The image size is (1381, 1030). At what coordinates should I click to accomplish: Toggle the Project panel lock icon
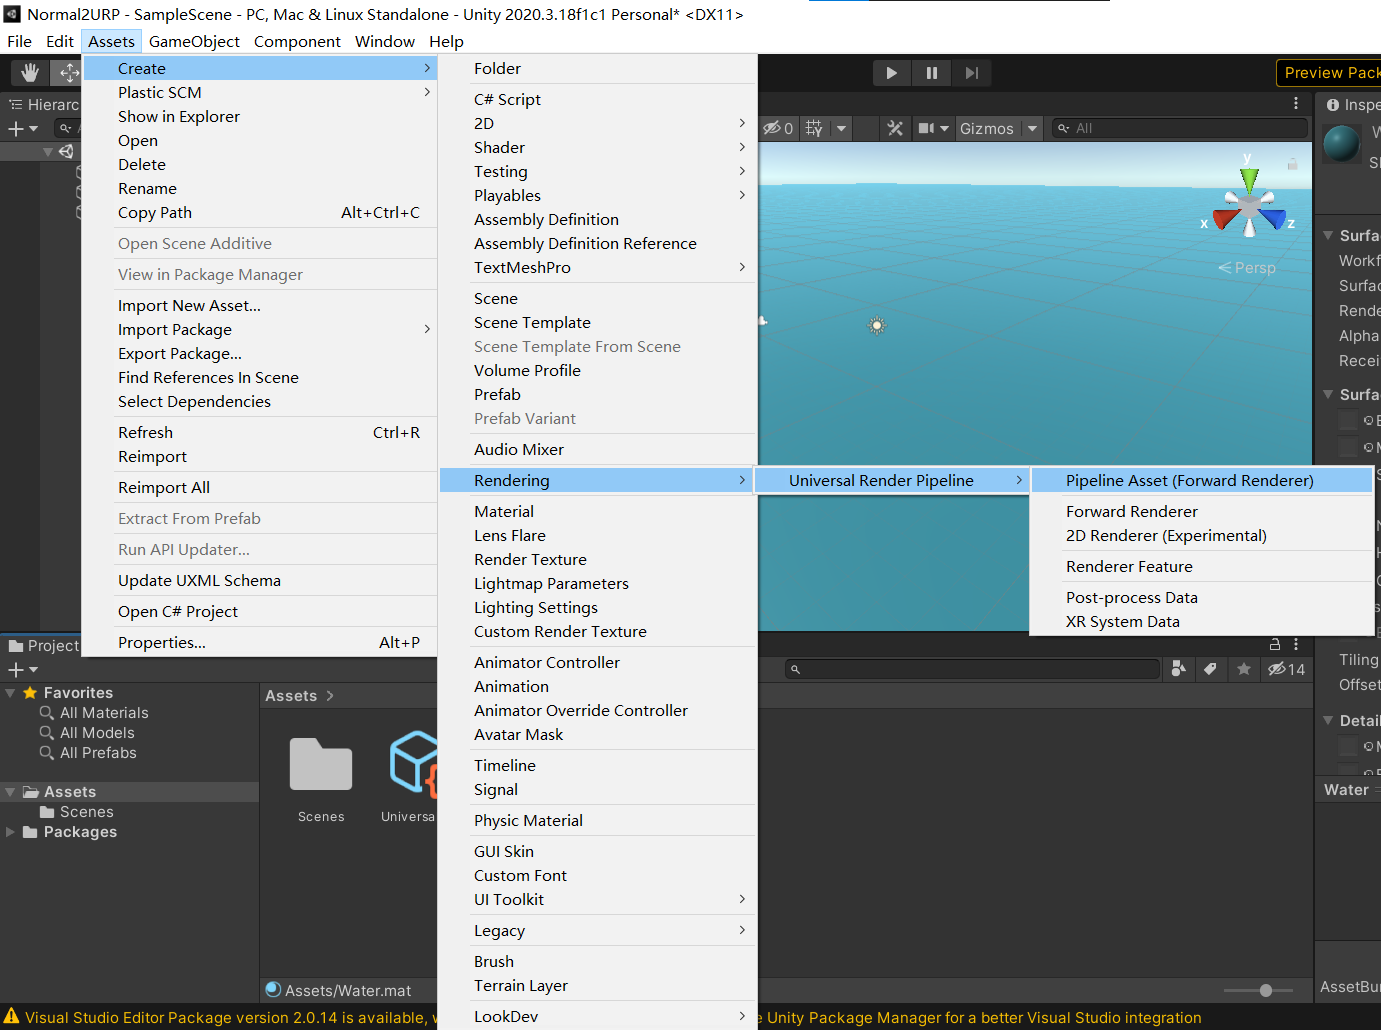(1275, 644)
